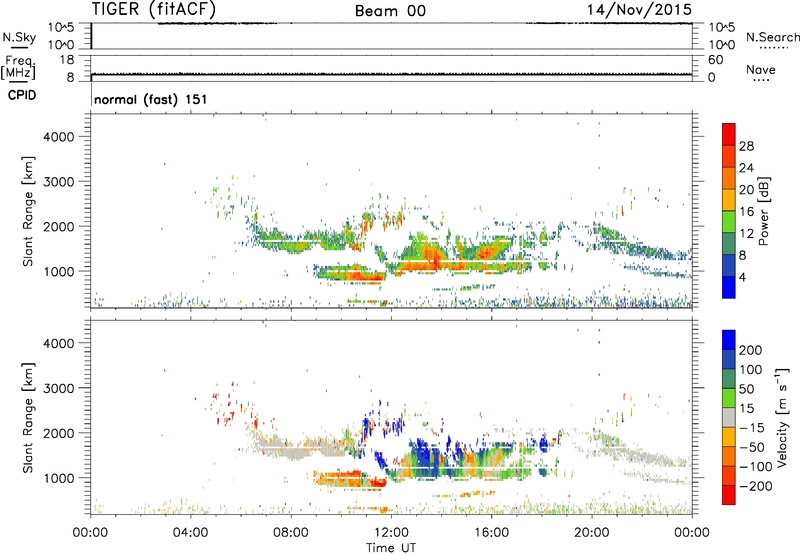Select the N.Sky legend label

point(19,37)
